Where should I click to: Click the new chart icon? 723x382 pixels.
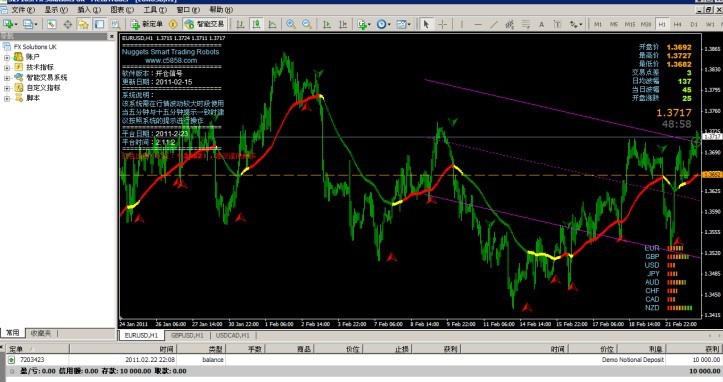[x=8, y=24]
